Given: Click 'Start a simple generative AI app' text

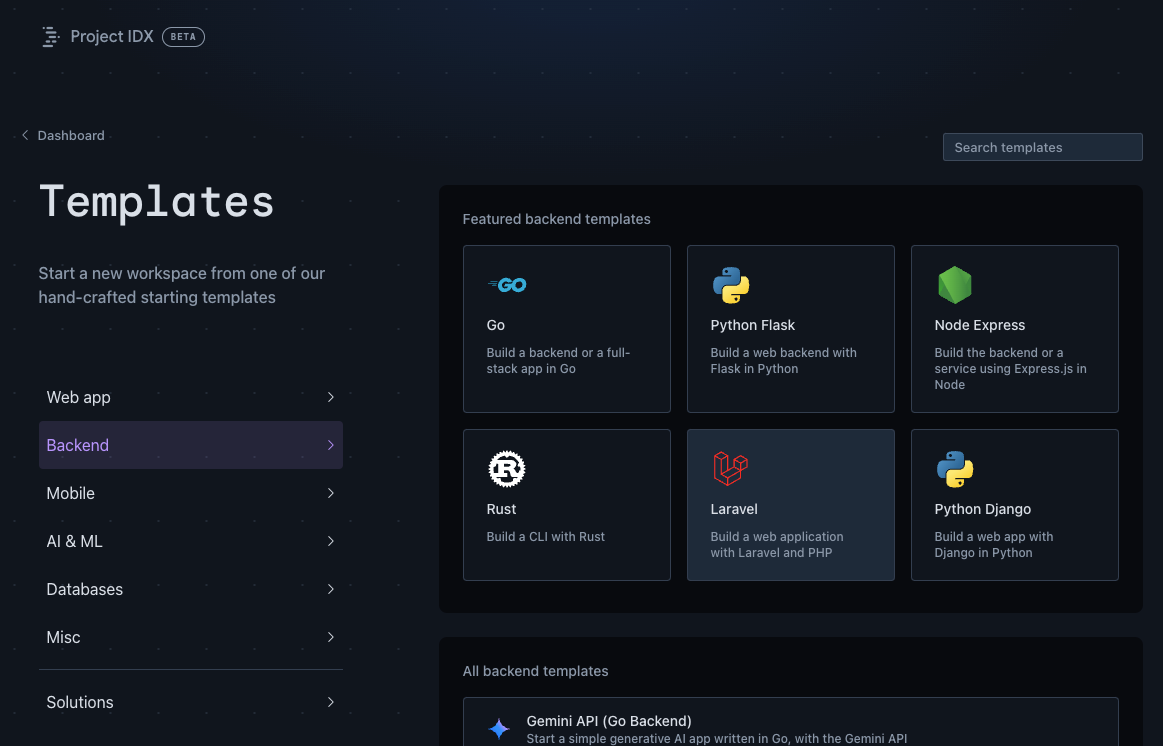Looking at the screenshot, I should (716, 739).
